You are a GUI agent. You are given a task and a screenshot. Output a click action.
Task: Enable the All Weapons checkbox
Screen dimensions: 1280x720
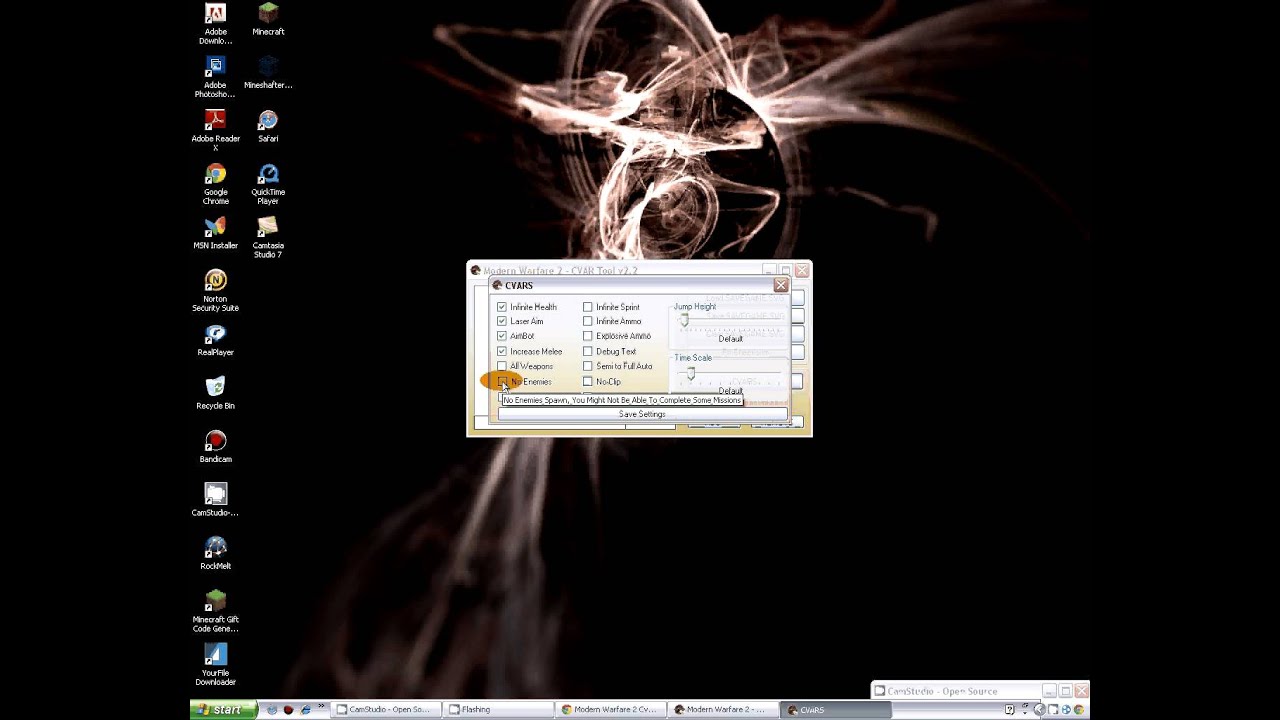502,366
